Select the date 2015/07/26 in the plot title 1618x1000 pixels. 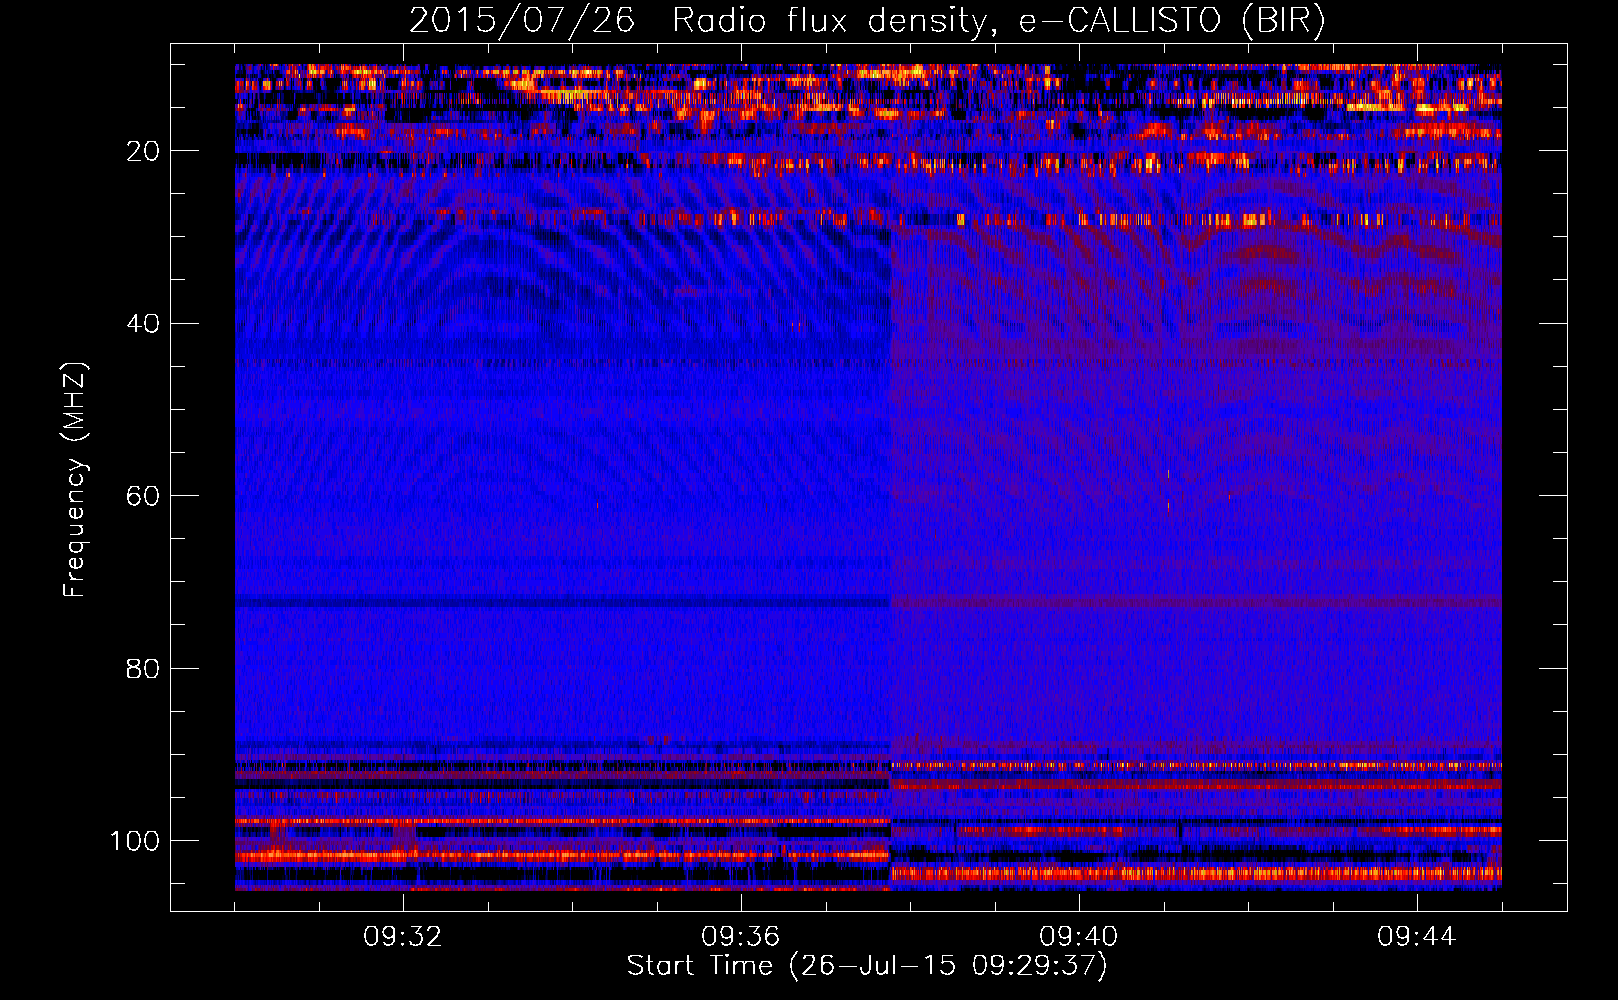521,21
